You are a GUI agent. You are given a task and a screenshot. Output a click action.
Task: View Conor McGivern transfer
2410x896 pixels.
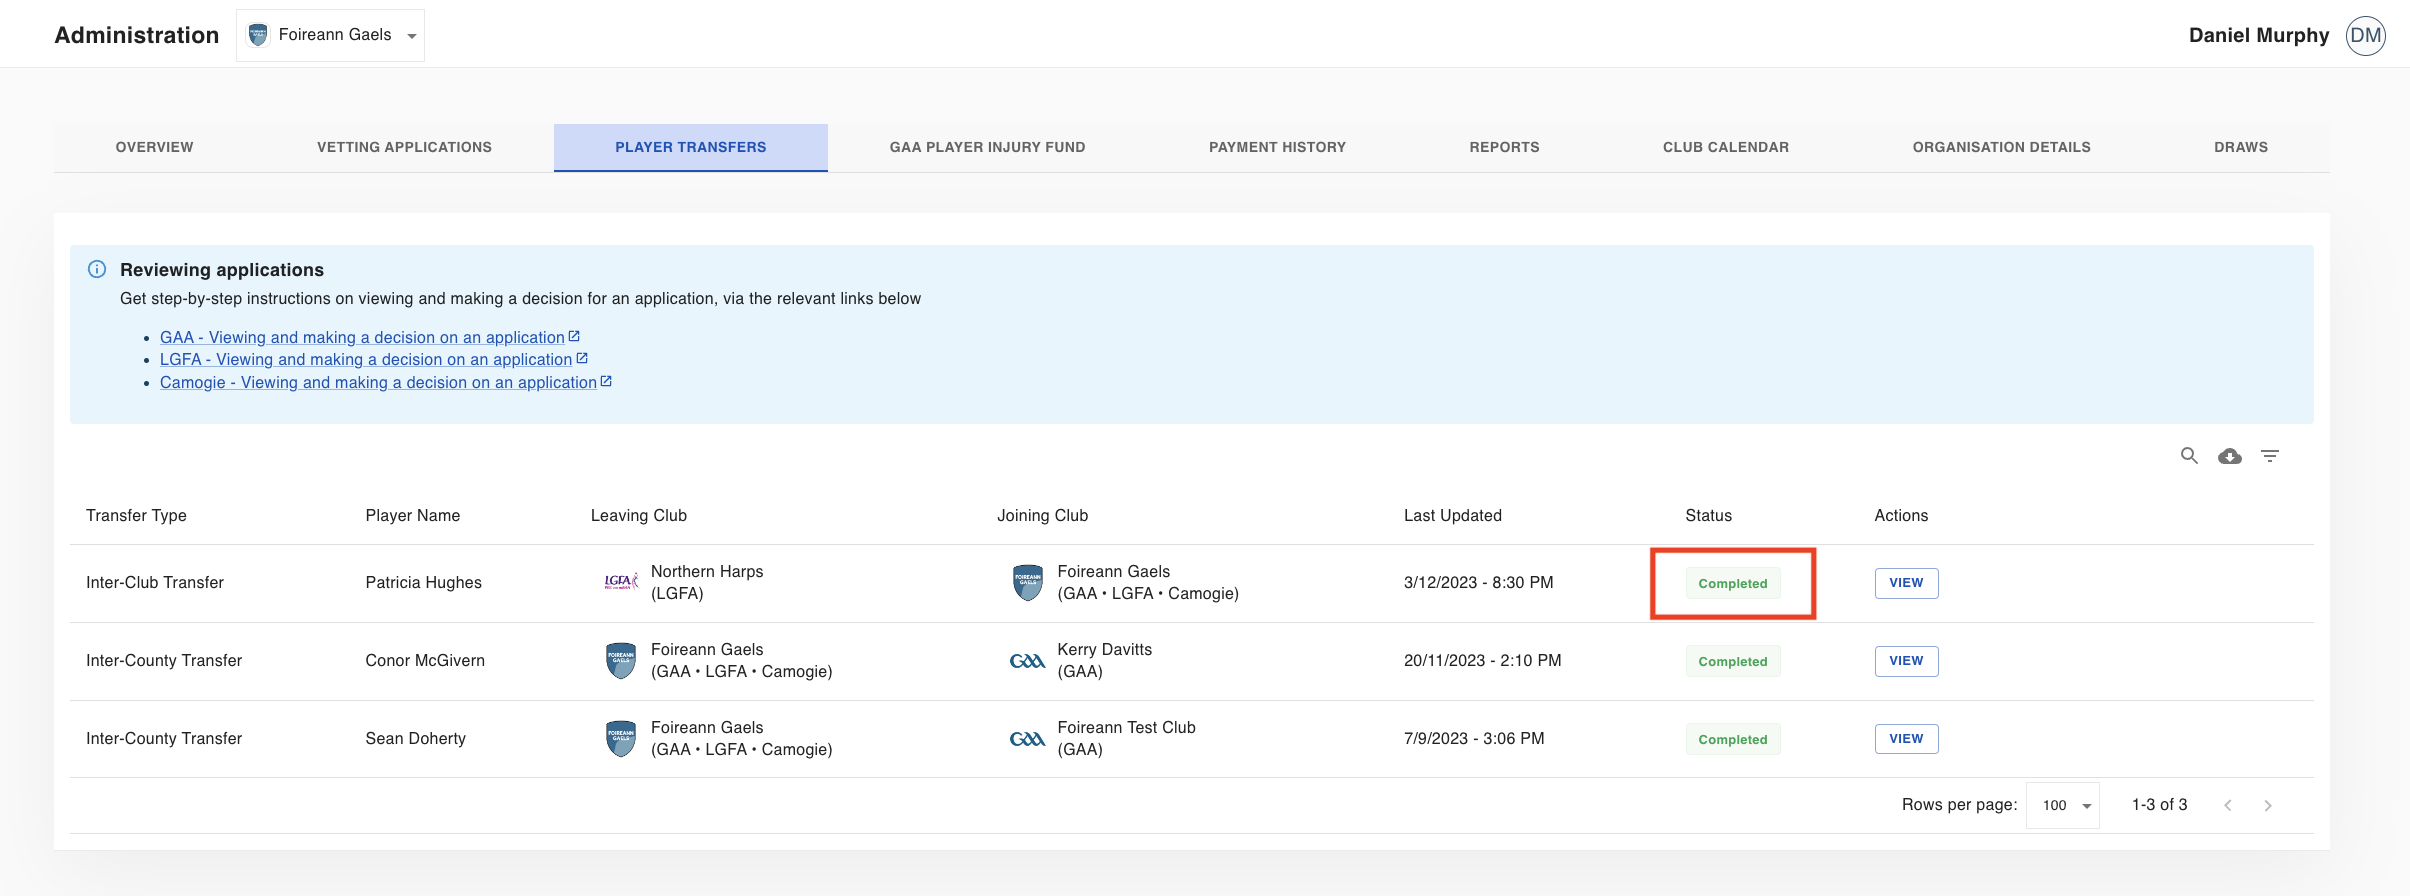pos(1906,661)
